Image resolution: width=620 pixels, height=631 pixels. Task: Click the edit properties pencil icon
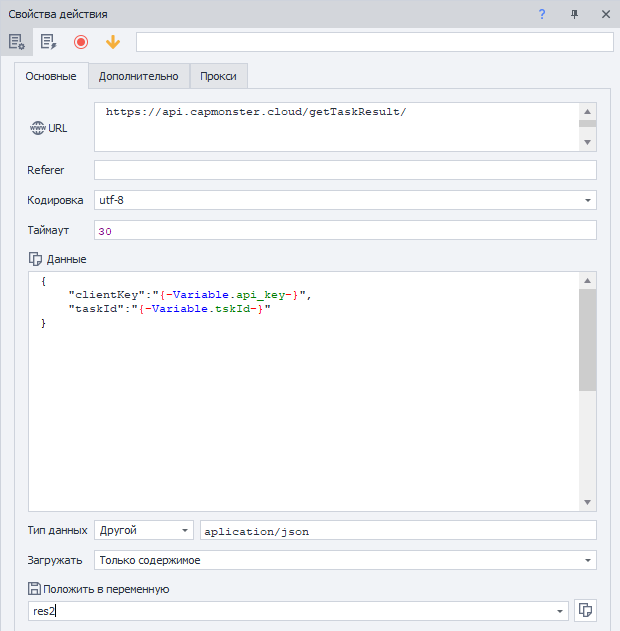point(47,42)
